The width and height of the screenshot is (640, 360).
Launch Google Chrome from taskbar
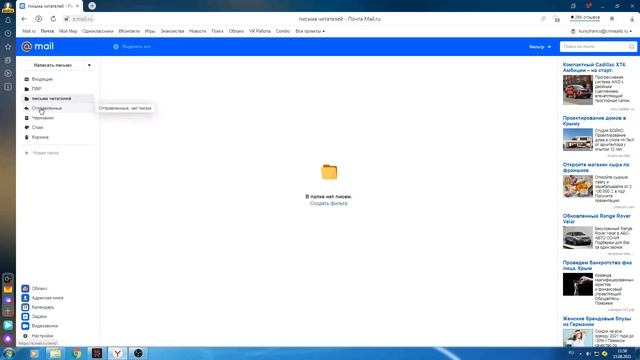coord(76,353)
